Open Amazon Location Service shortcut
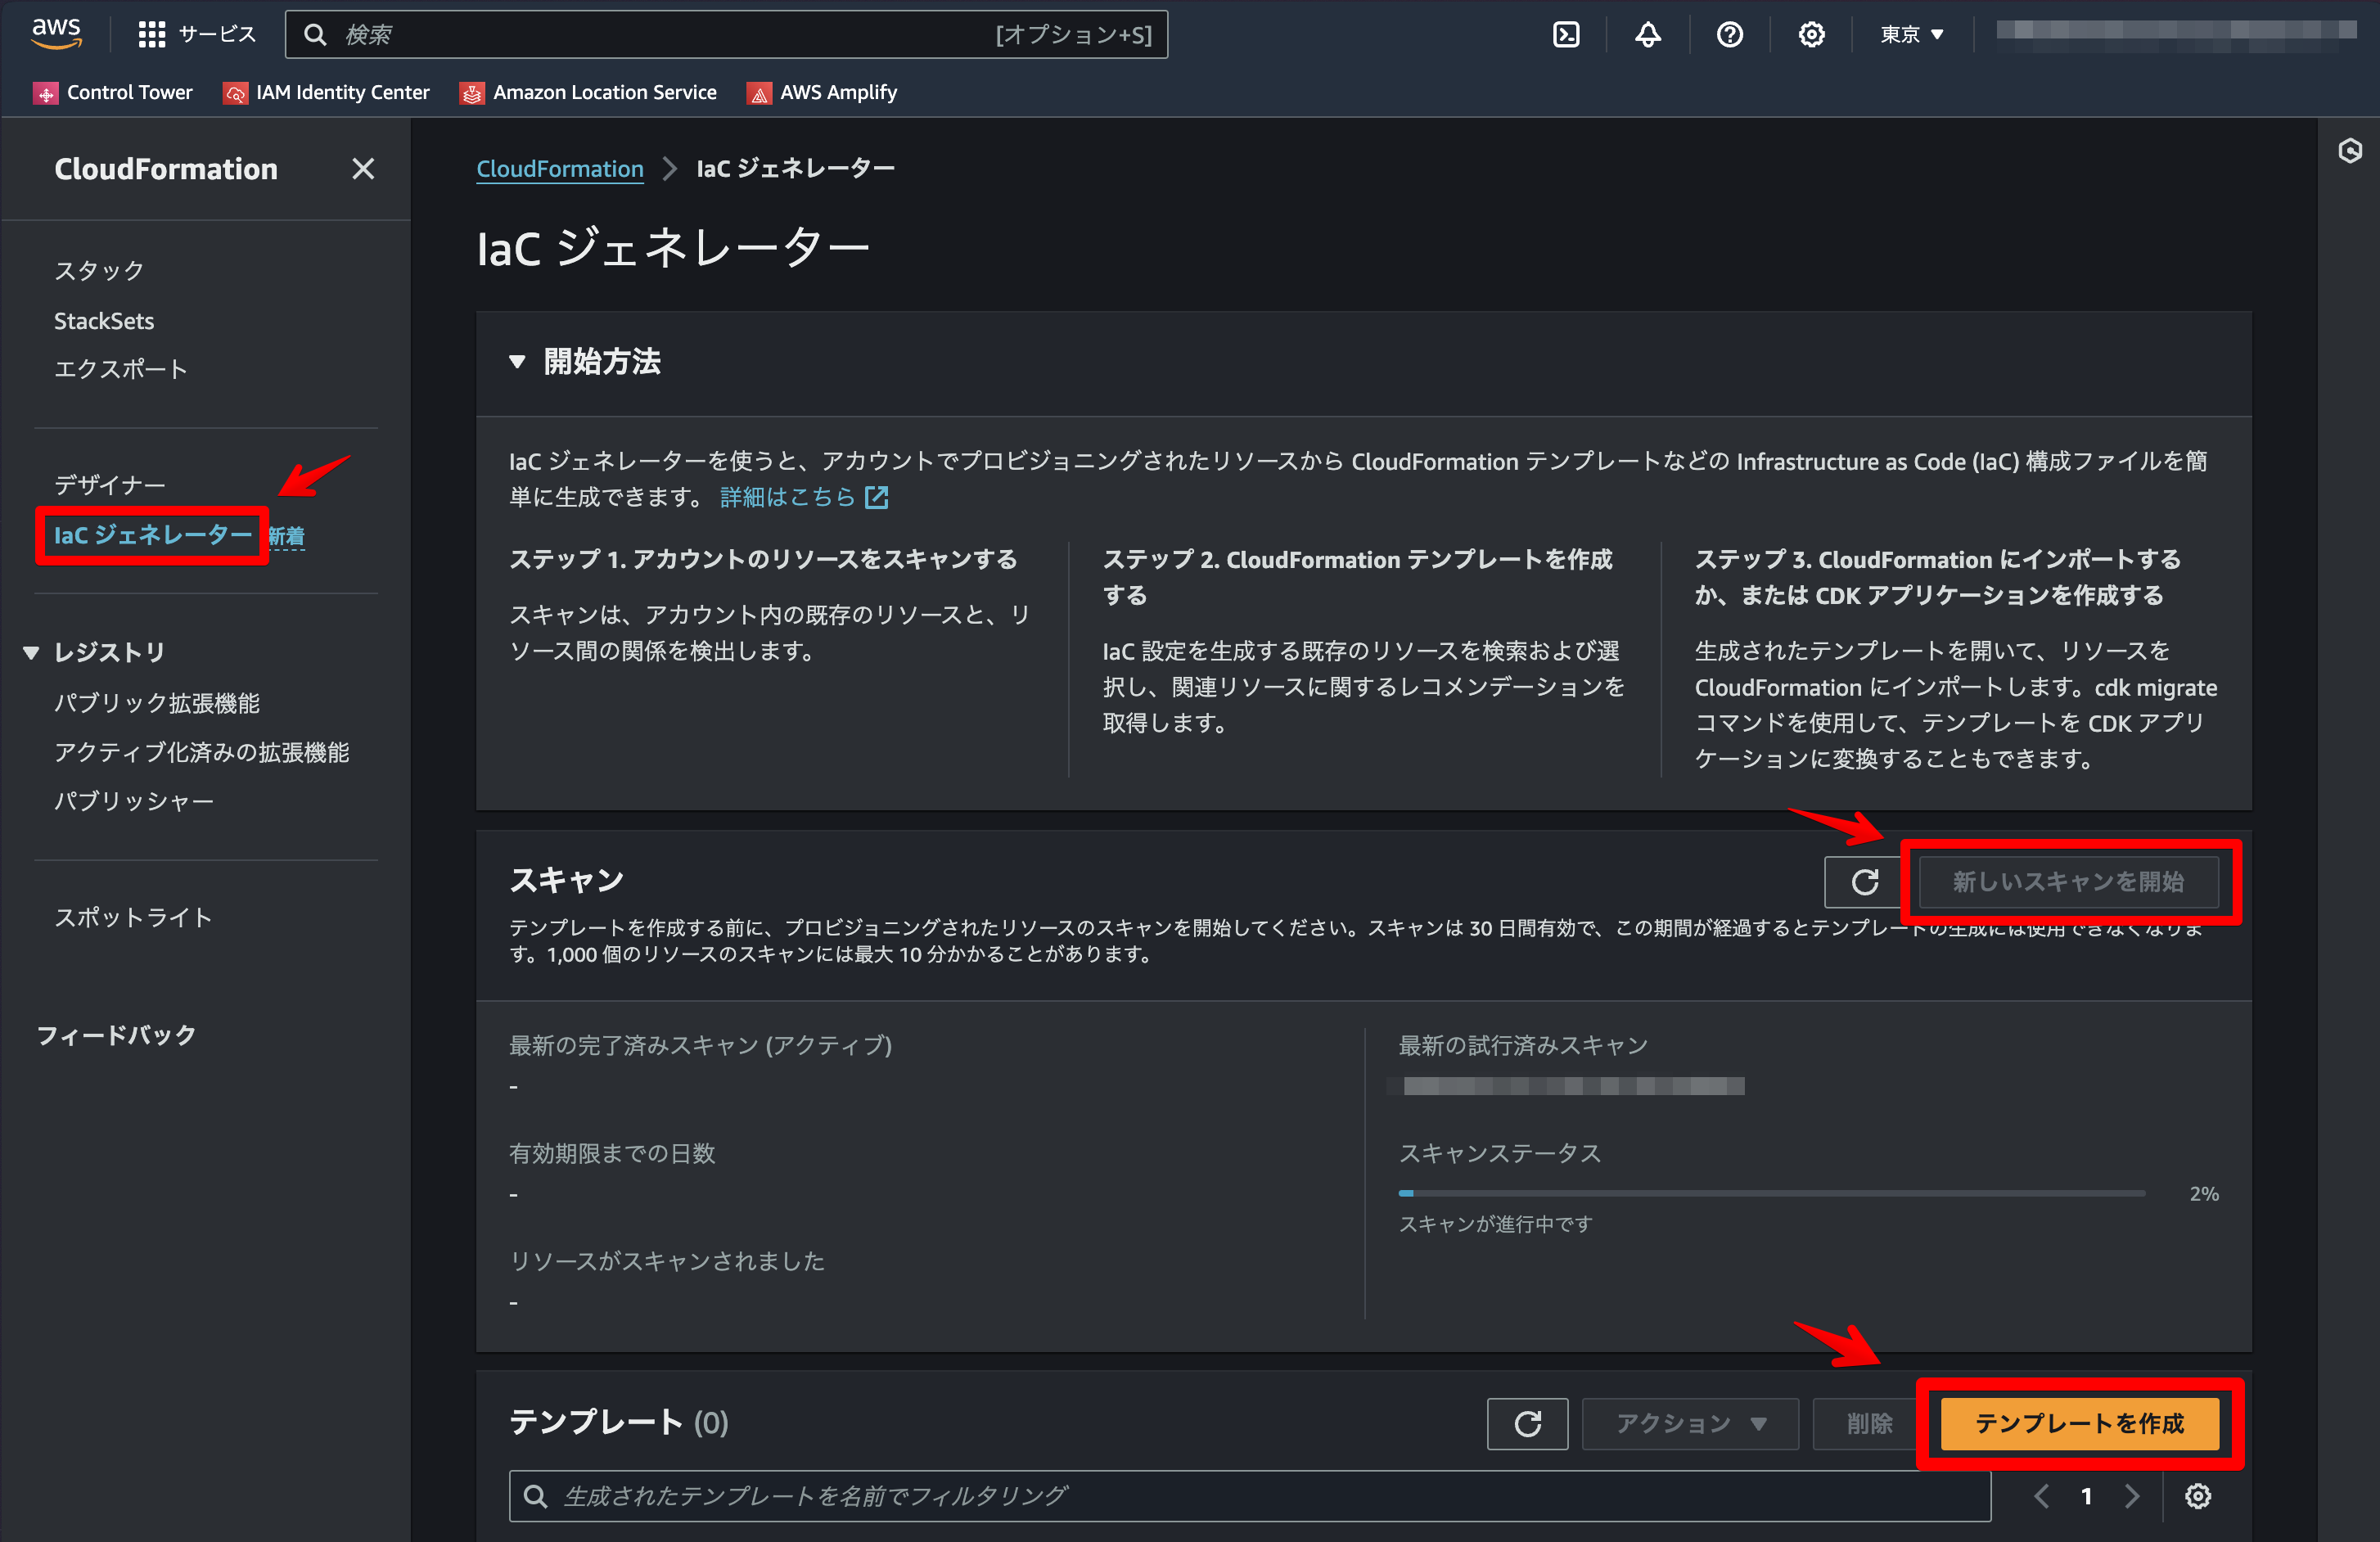The height and width of the screenshot is (1542, 2380). tap(588, 92)
